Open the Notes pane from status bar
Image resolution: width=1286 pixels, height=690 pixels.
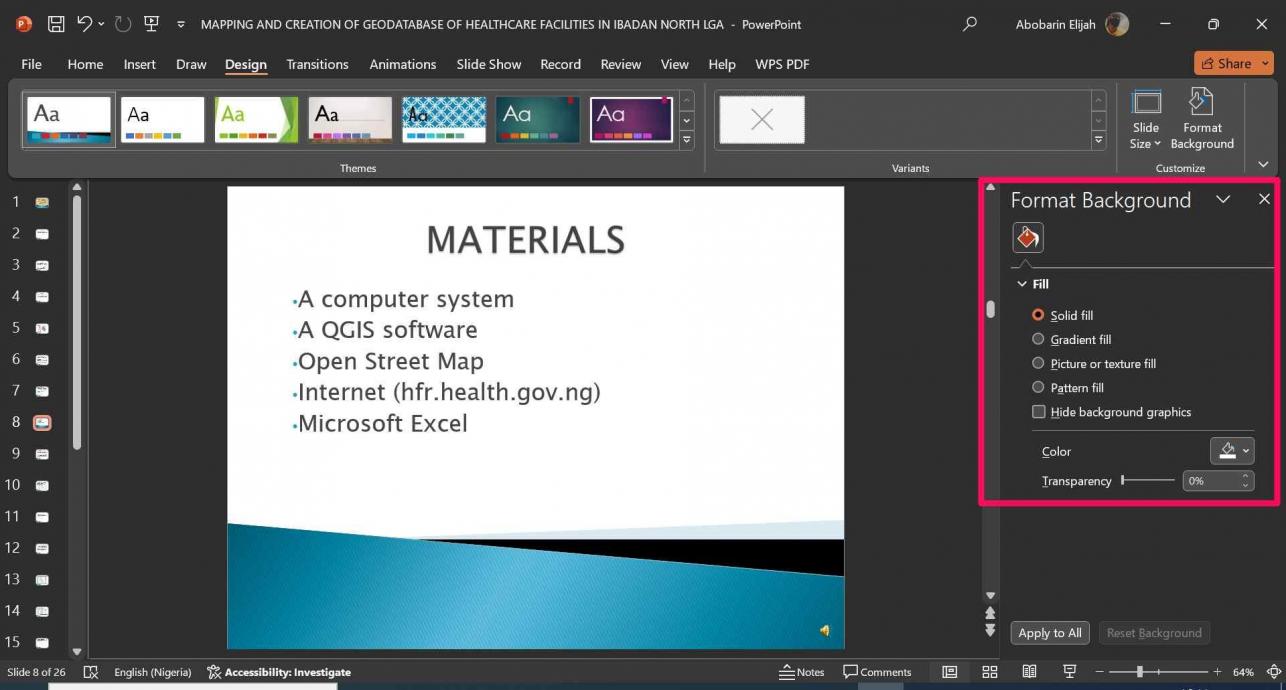(x=802, y=672)
